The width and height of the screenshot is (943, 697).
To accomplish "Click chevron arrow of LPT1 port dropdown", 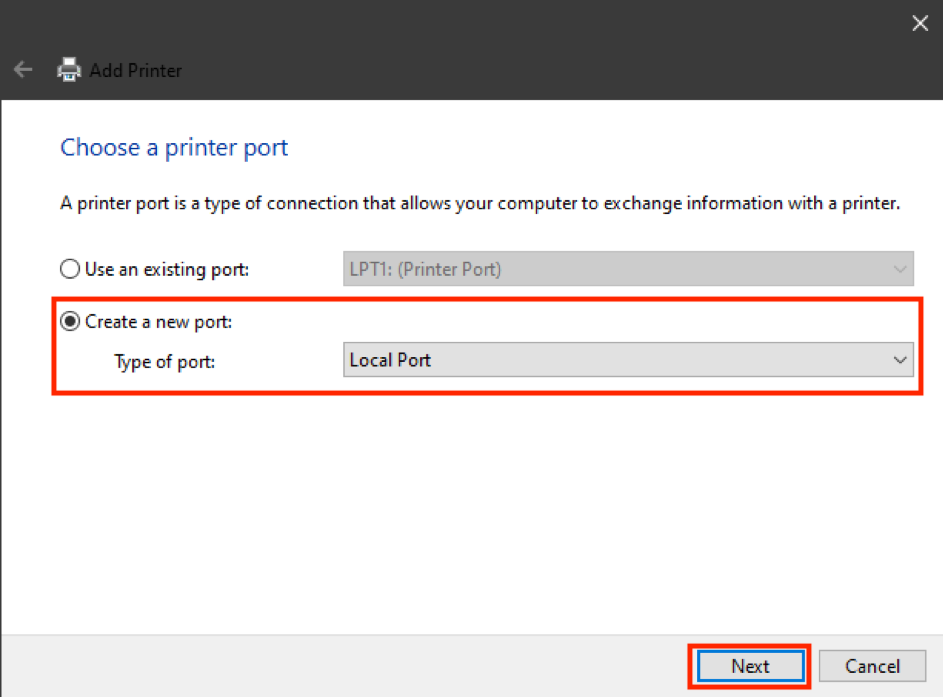I will pos(900,269).
